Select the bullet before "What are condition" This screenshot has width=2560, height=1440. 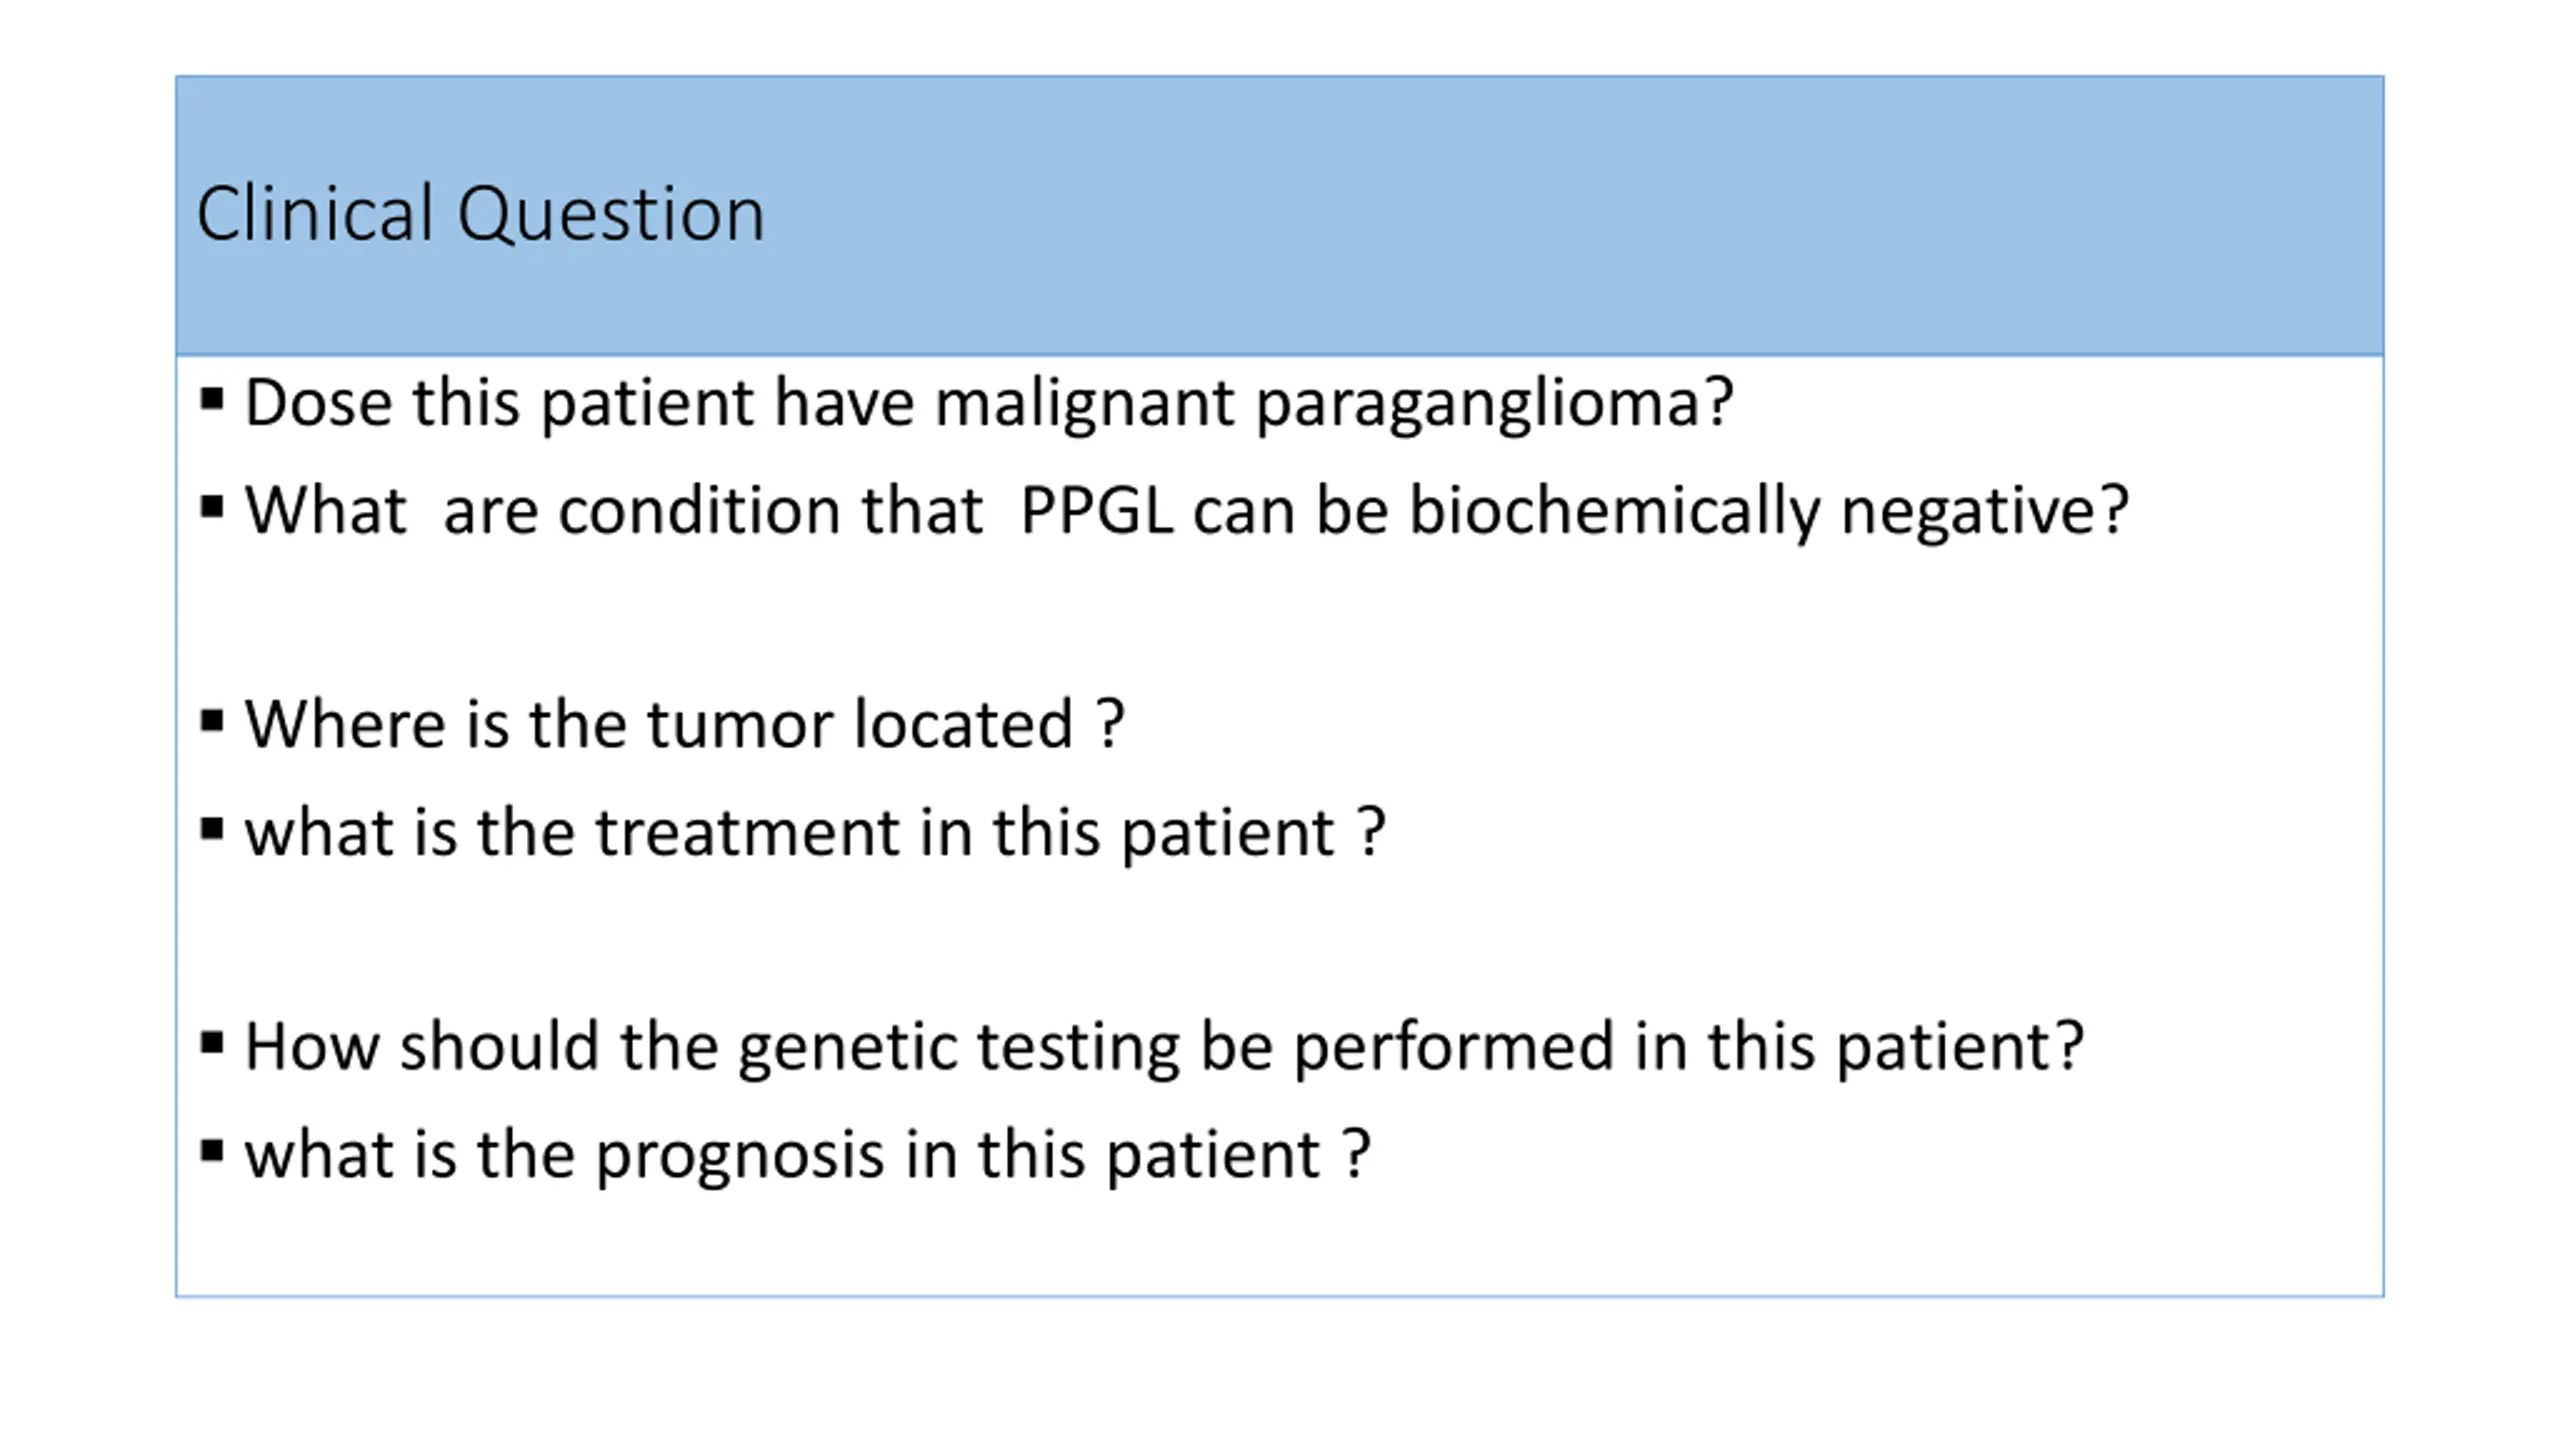tap(211, 507)
